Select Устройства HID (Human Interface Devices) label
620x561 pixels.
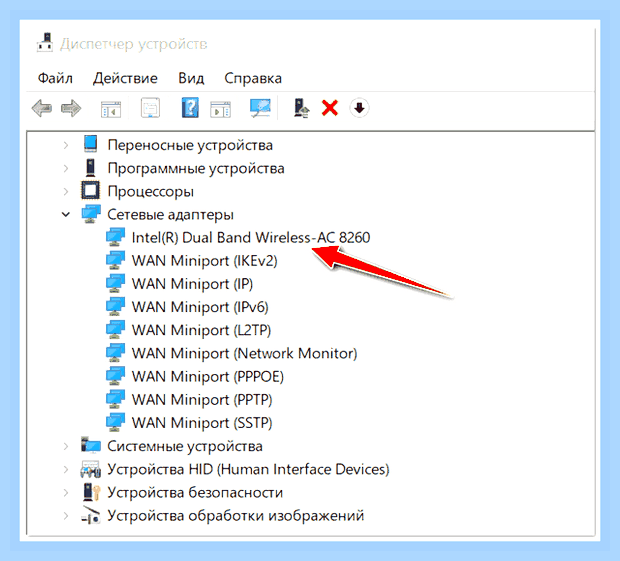pyautogui.click(x=248, y=469)
